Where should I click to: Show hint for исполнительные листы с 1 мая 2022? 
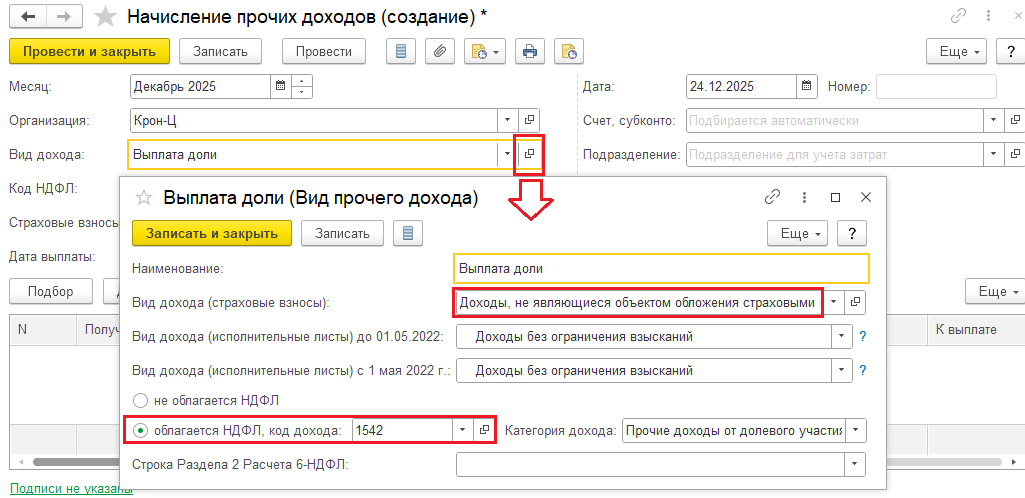pos(862,371)
